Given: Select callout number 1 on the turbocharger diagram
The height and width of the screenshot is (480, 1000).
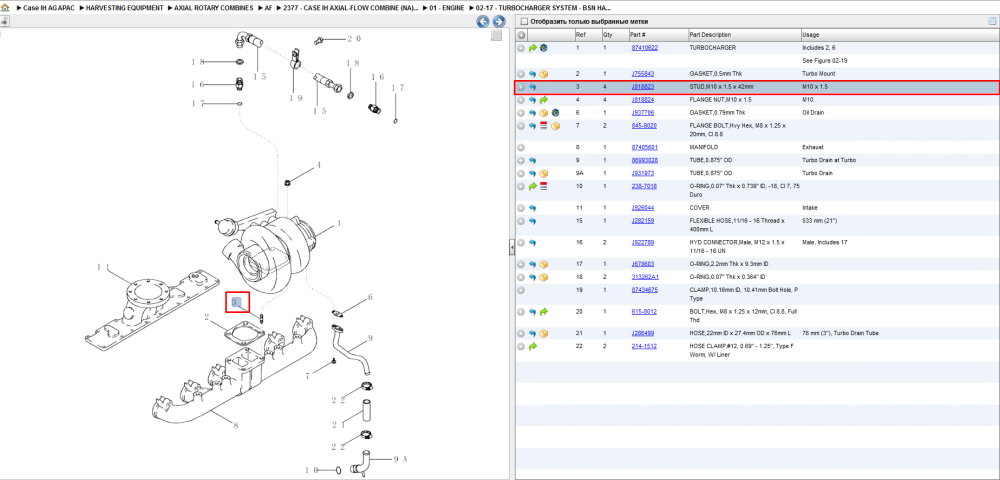Looking at the screenshot, I should pos(339,224).
